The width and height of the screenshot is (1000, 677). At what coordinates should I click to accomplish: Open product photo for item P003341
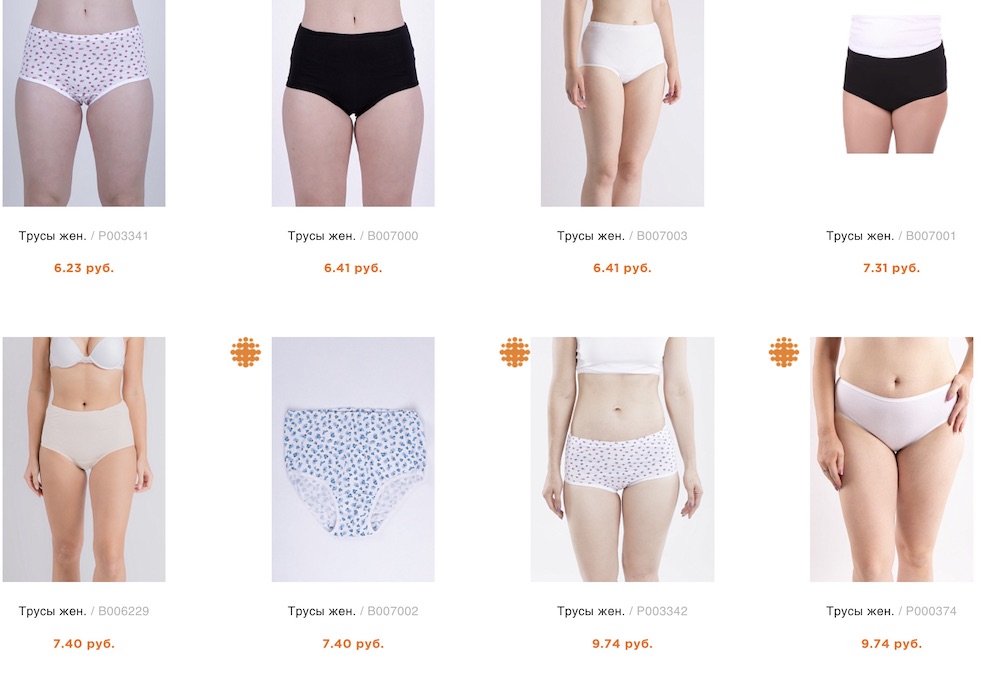tap(84, 103)
